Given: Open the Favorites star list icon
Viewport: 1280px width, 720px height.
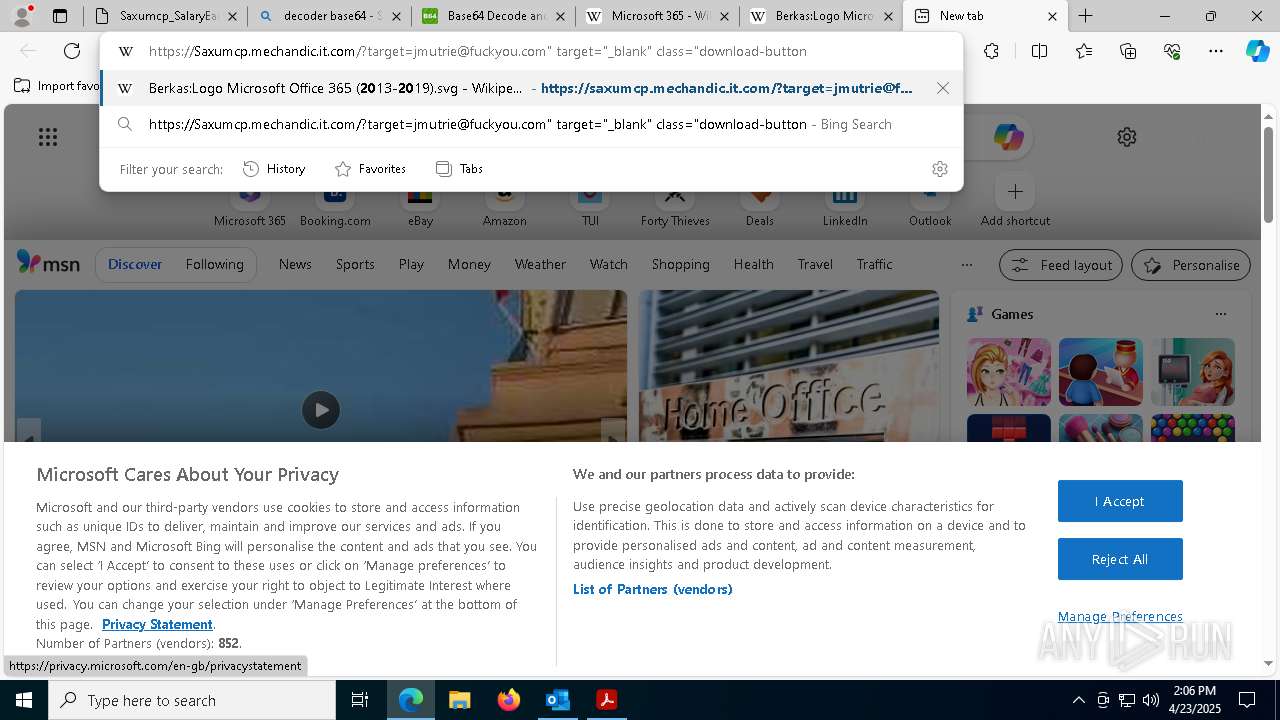Looking at the screenshot, I should (1084, 51).
